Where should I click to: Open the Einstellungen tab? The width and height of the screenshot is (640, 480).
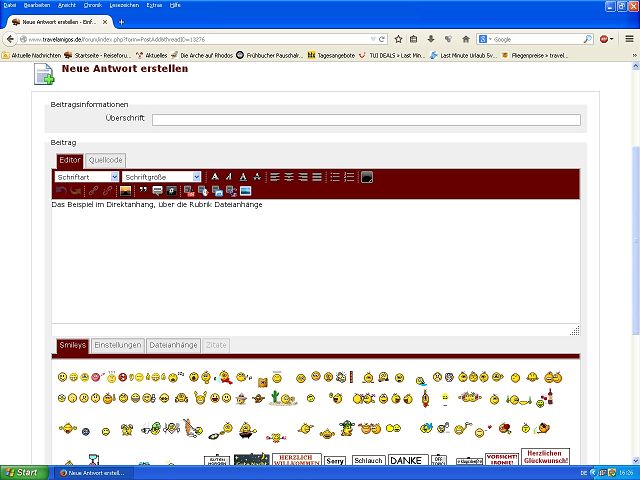tap(118, 345)
